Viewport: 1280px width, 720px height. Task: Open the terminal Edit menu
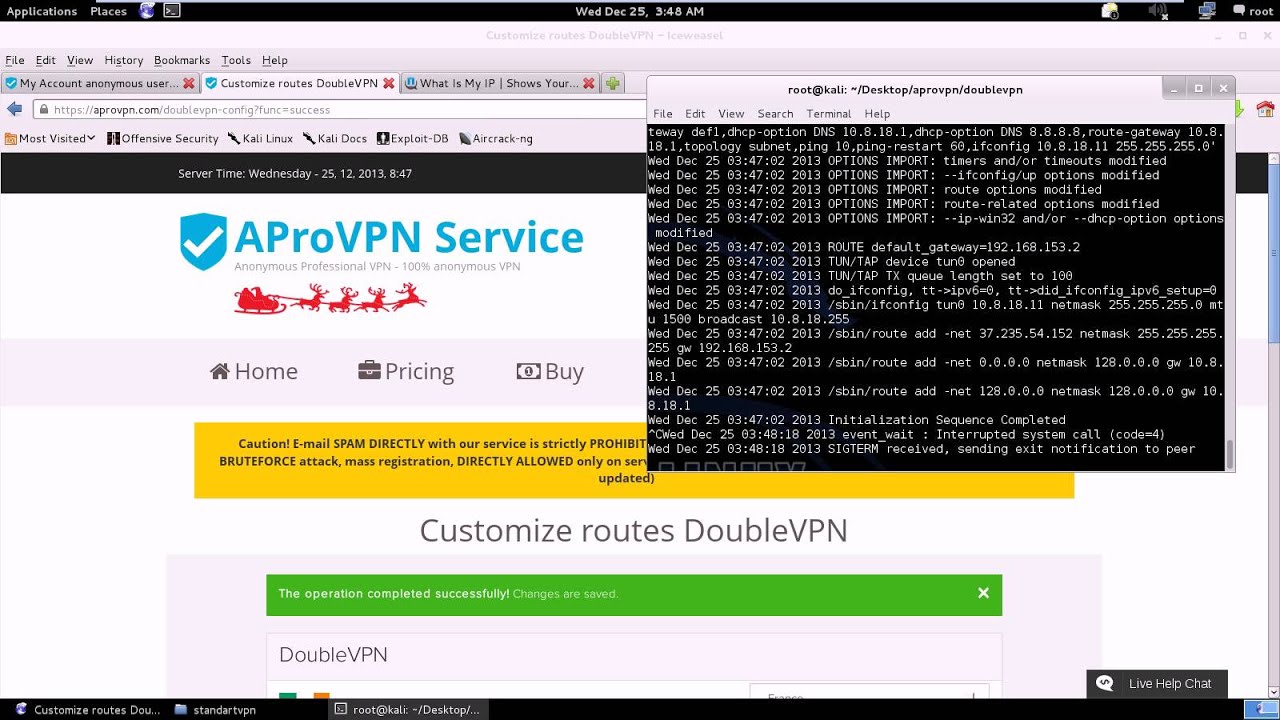point(695,114)
